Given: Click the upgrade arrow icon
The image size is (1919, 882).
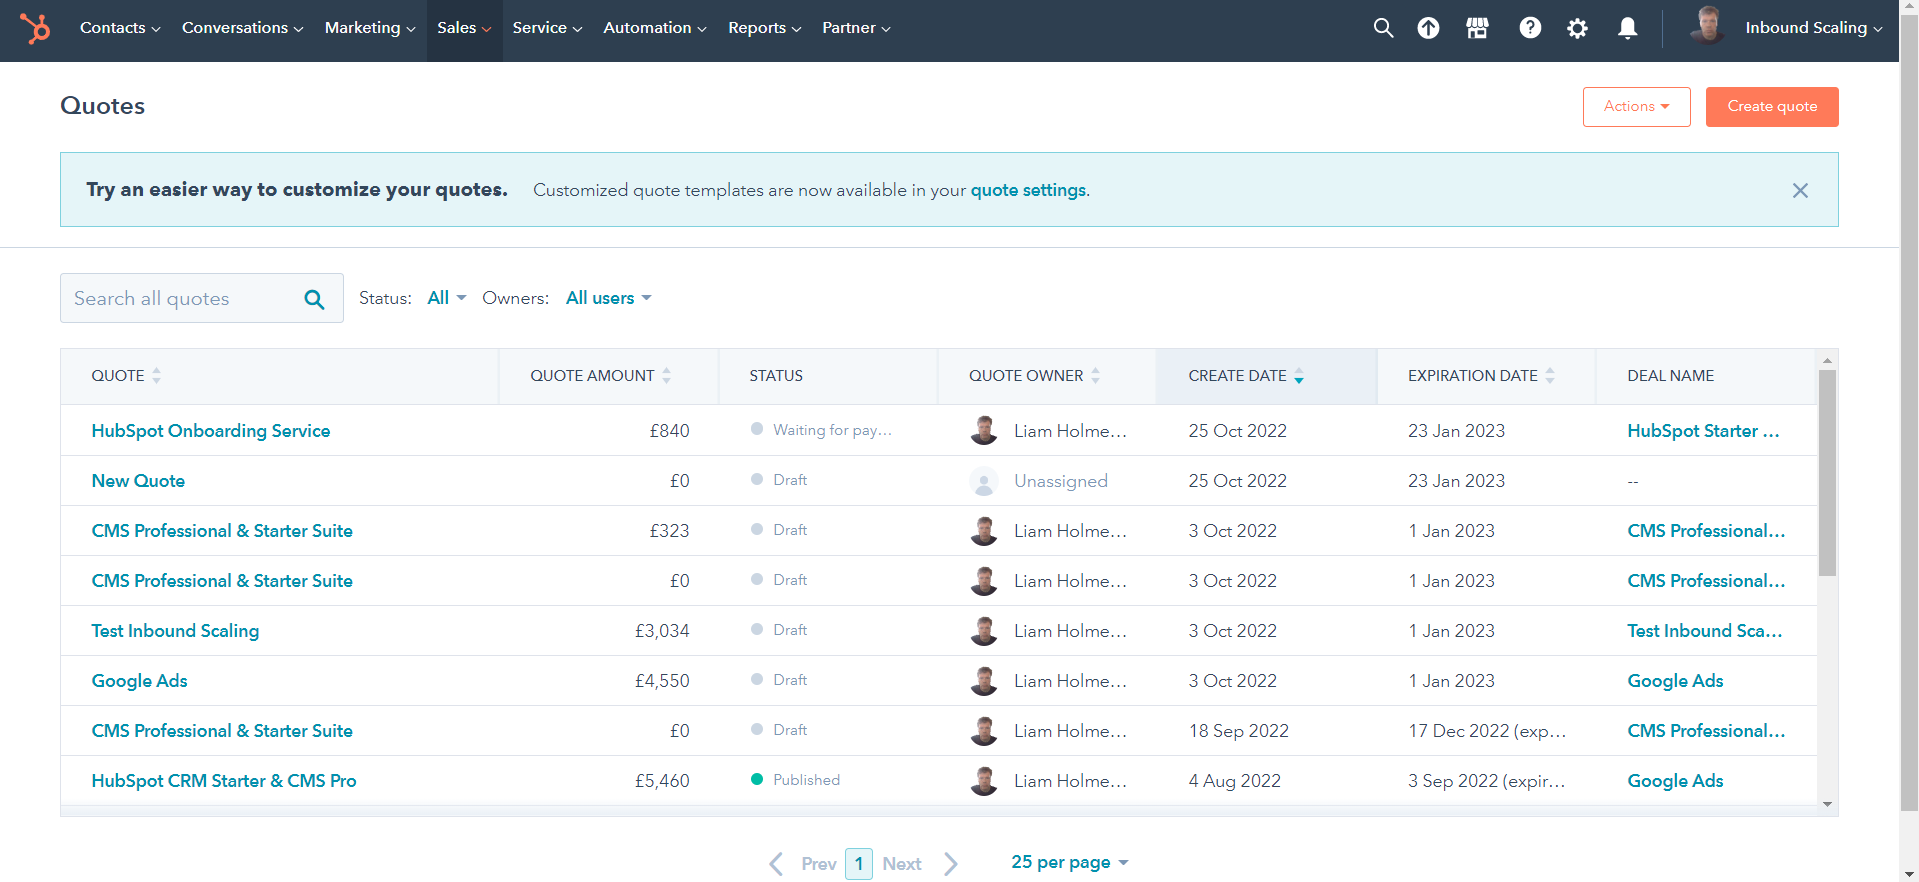Looking at the screenshot, I should [x=1428, y=28].
